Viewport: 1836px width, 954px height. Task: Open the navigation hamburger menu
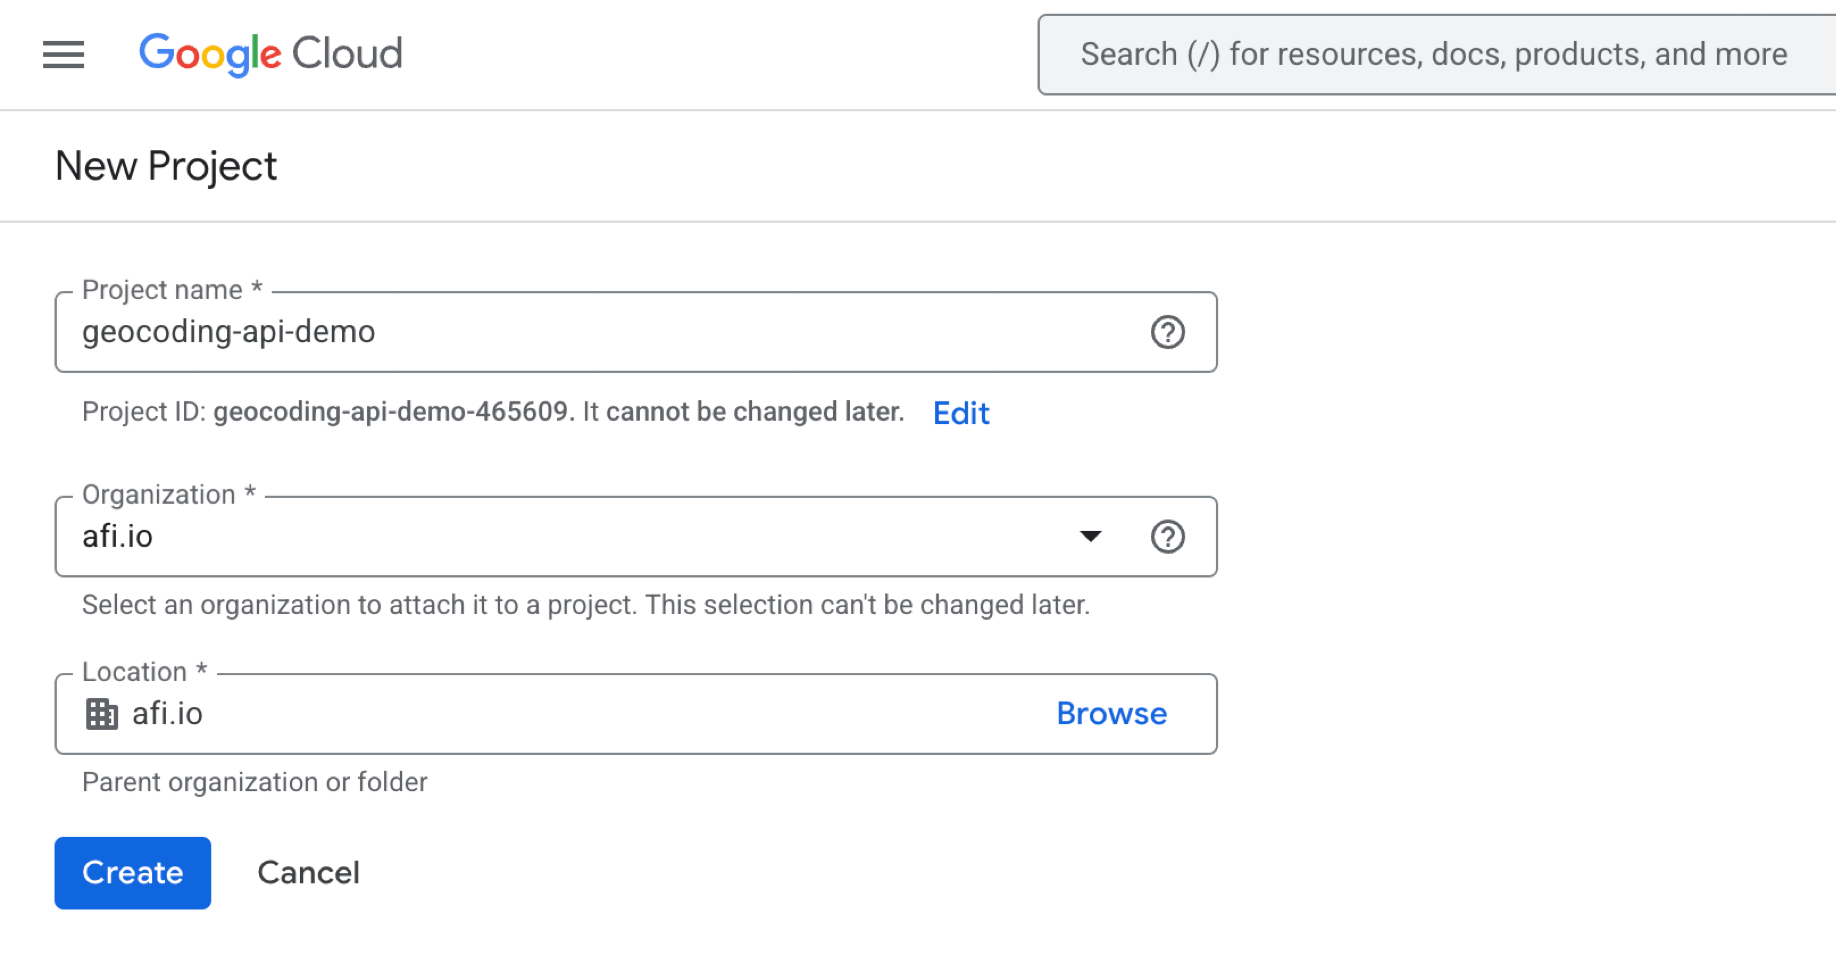(63, 54)
